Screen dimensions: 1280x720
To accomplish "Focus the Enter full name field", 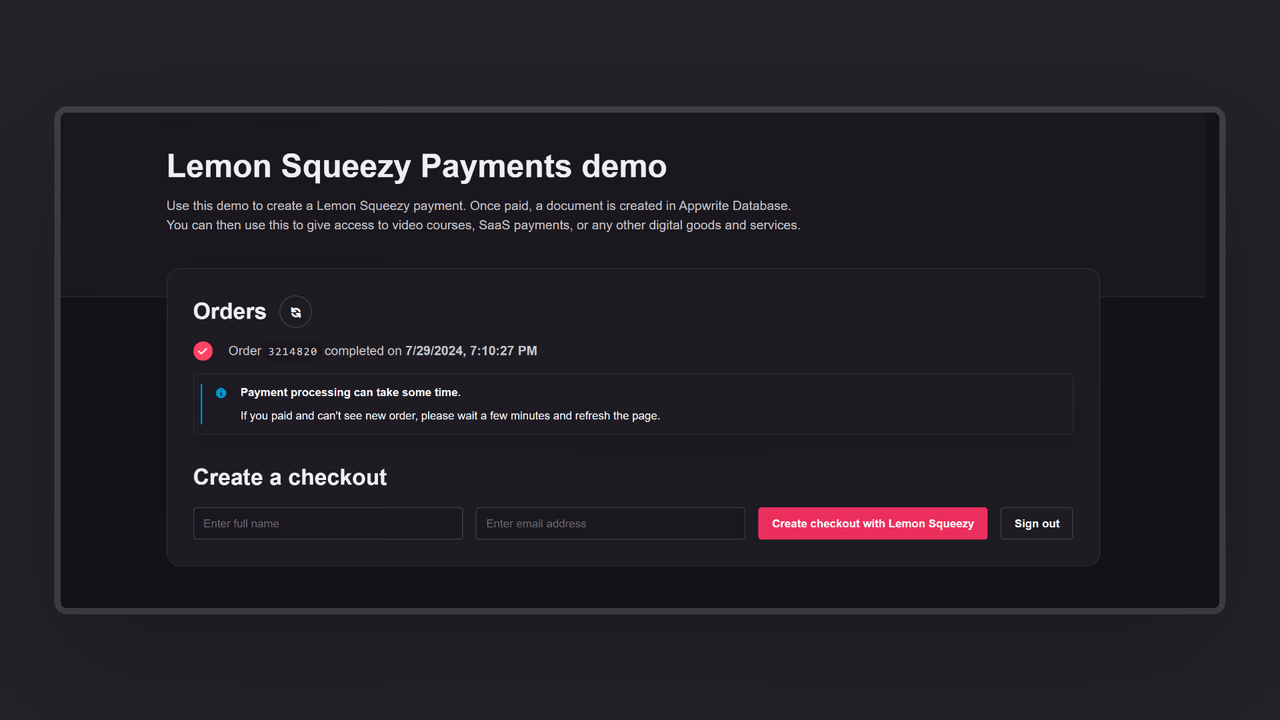I will (x=328, y=523).
